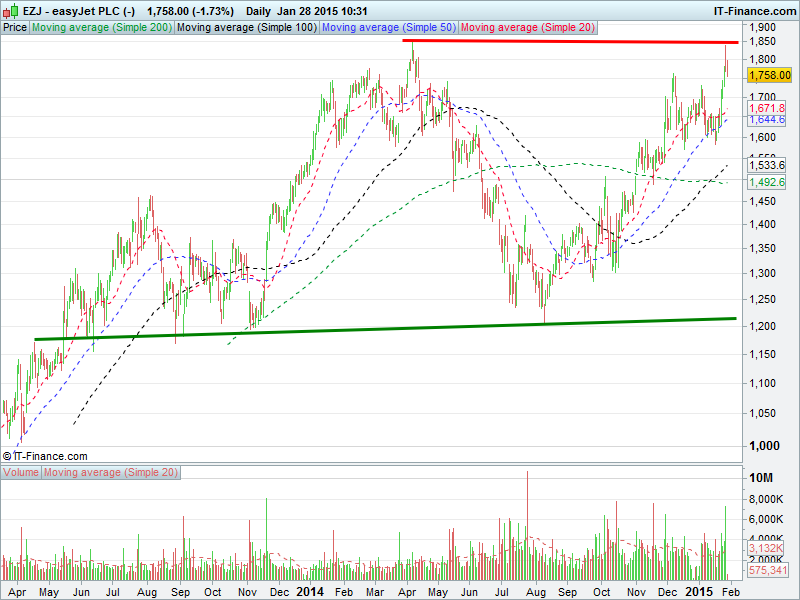Click the IT-Finance.com link at top right
800x600 pixels.
click(x=753, y=9)
